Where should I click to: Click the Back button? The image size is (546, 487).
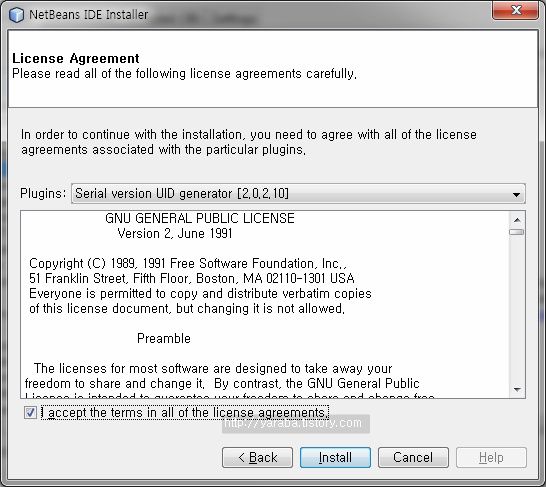click(257, 457)
